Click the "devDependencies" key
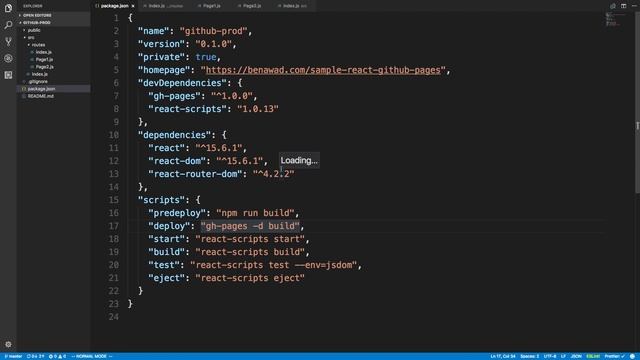Viewport: 640px width, 360px height. point(182,83)
